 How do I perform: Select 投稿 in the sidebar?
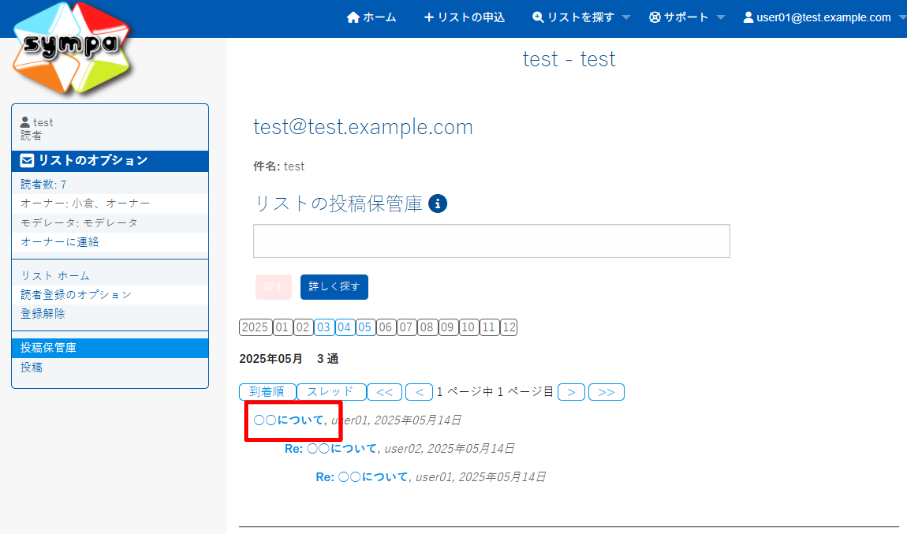point(31,367)
